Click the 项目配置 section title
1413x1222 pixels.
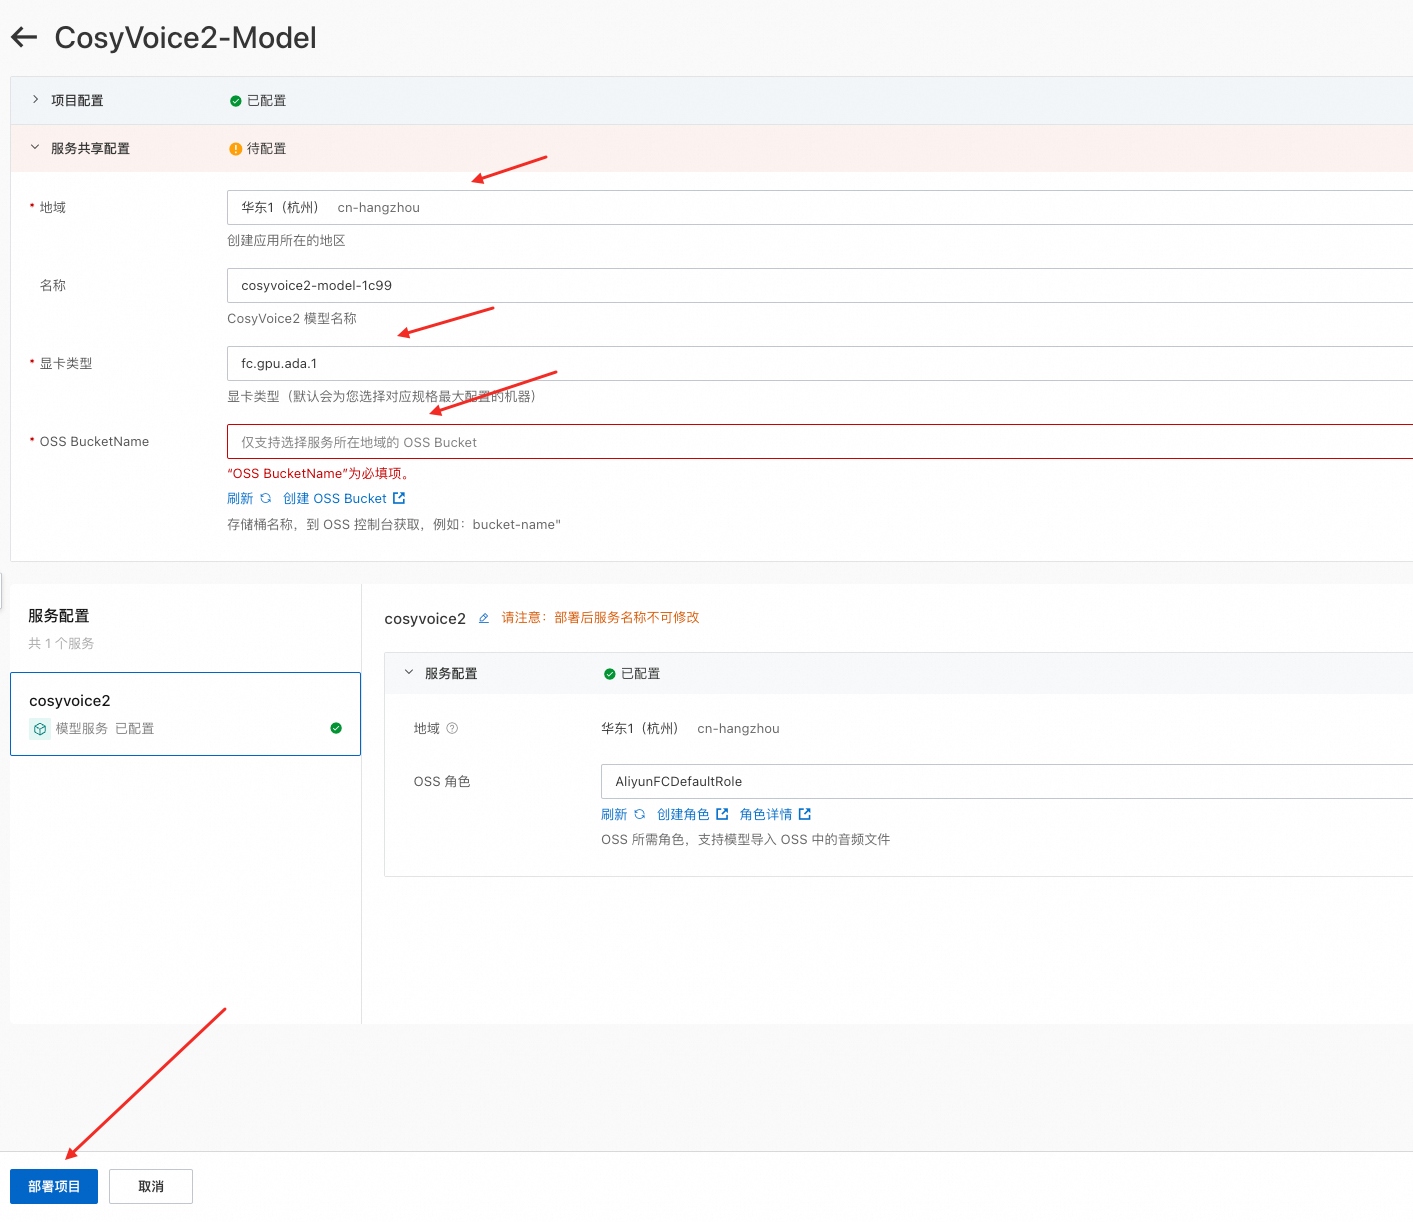[x=77, y=100]
